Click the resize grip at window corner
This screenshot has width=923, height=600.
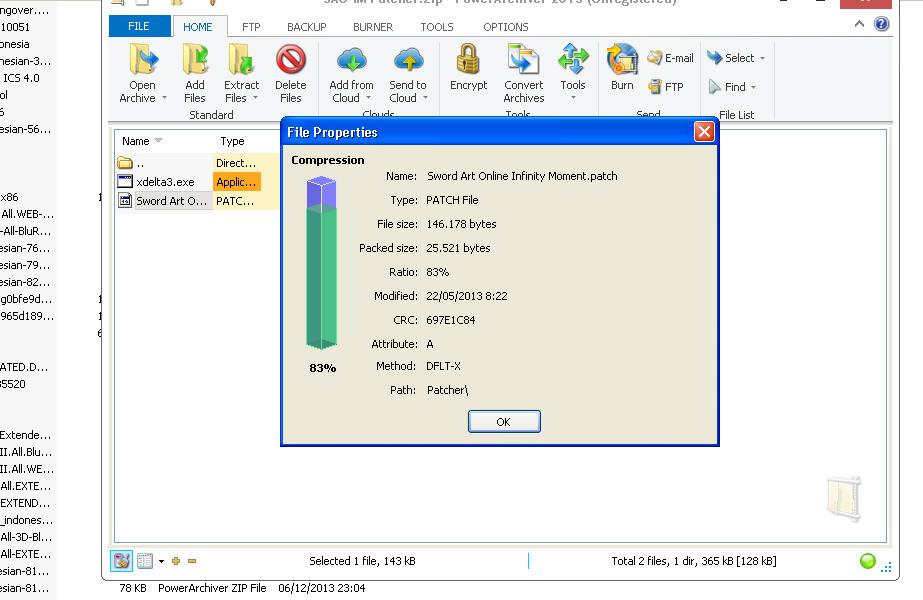tap(887, 567)
